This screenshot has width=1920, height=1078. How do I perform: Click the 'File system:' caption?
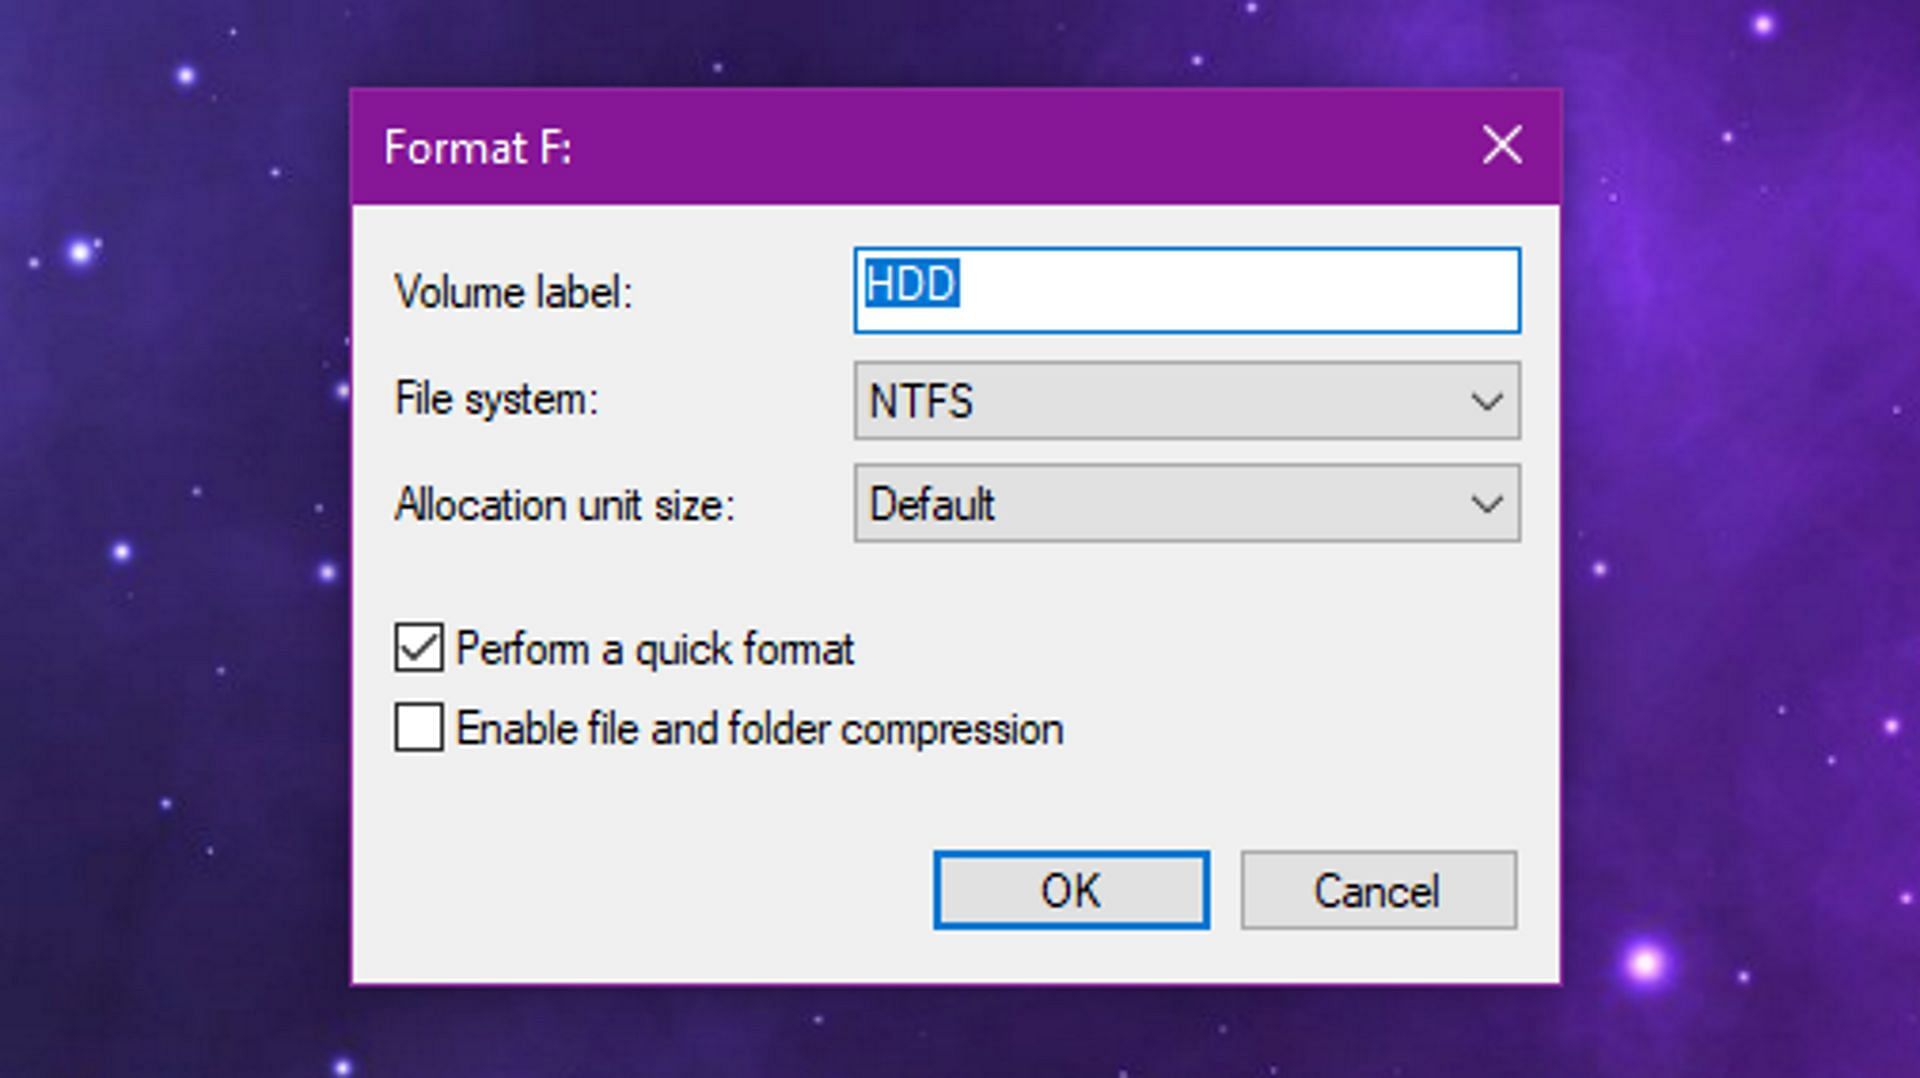click(x=497, y=399)
